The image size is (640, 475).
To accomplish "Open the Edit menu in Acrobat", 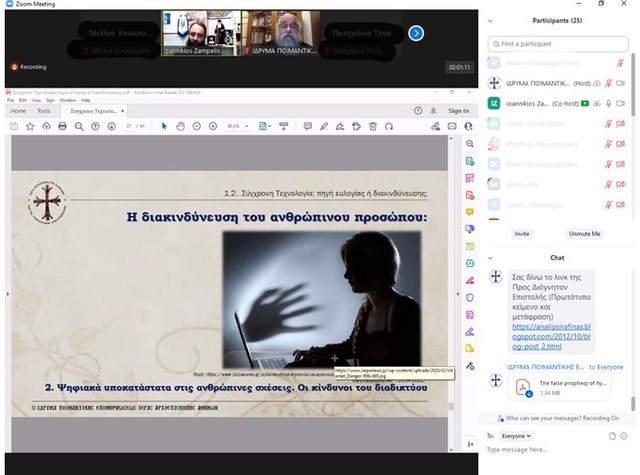I will click(x=23, y=100).
